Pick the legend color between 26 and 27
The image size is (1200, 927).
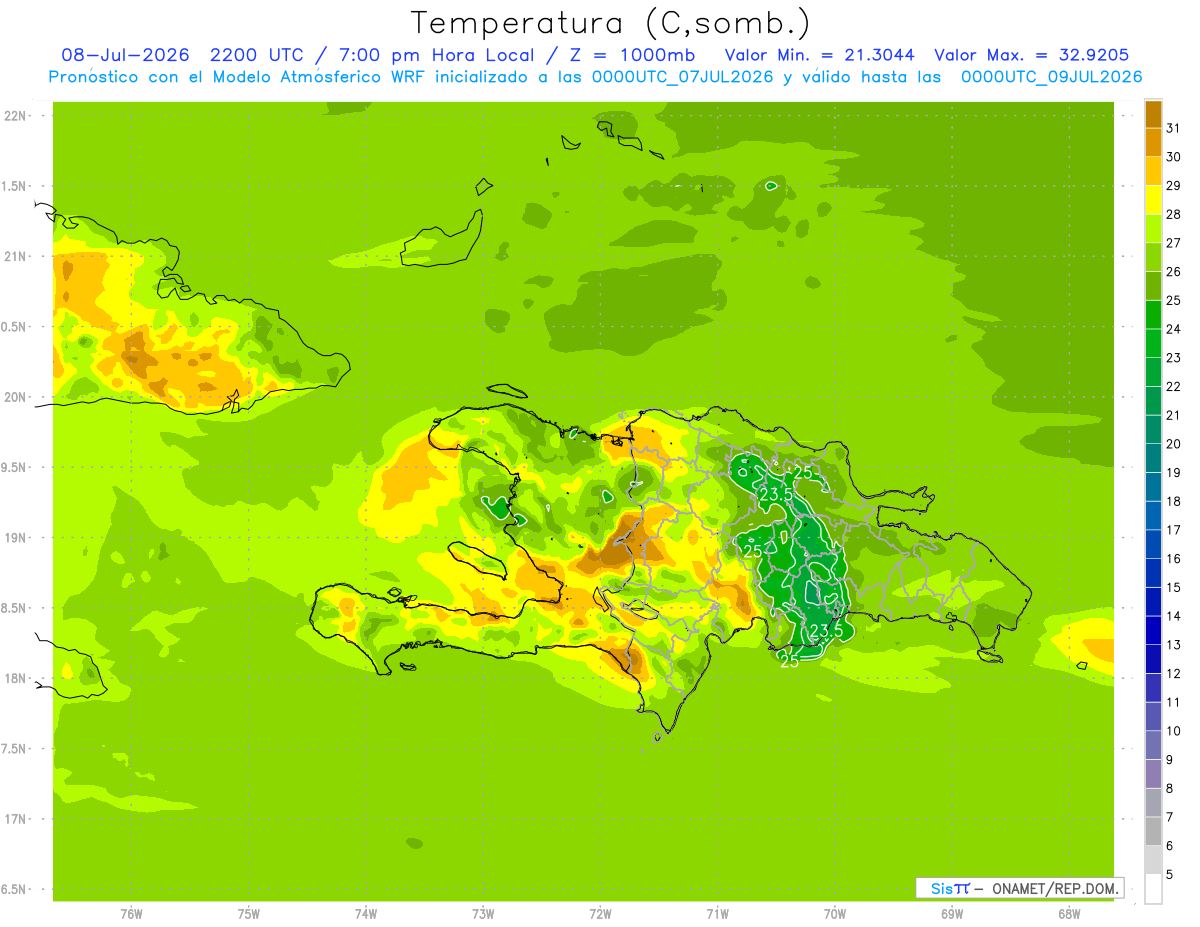[1153, 257]
